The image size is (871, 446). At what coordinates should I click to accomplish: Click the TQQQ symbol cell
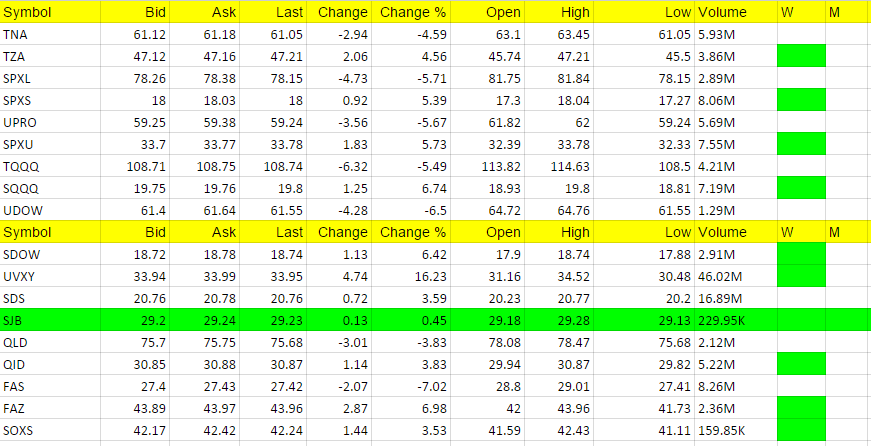click(50, 166)
